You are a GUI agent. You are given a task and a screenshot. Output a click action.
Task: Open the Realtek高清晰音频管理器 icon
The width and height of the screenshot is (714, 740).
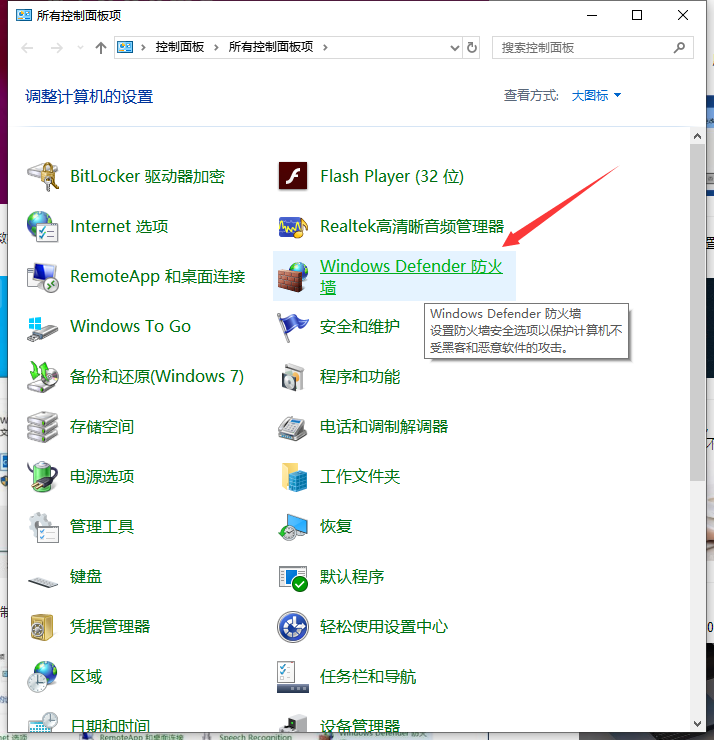[x=292, y=227]
